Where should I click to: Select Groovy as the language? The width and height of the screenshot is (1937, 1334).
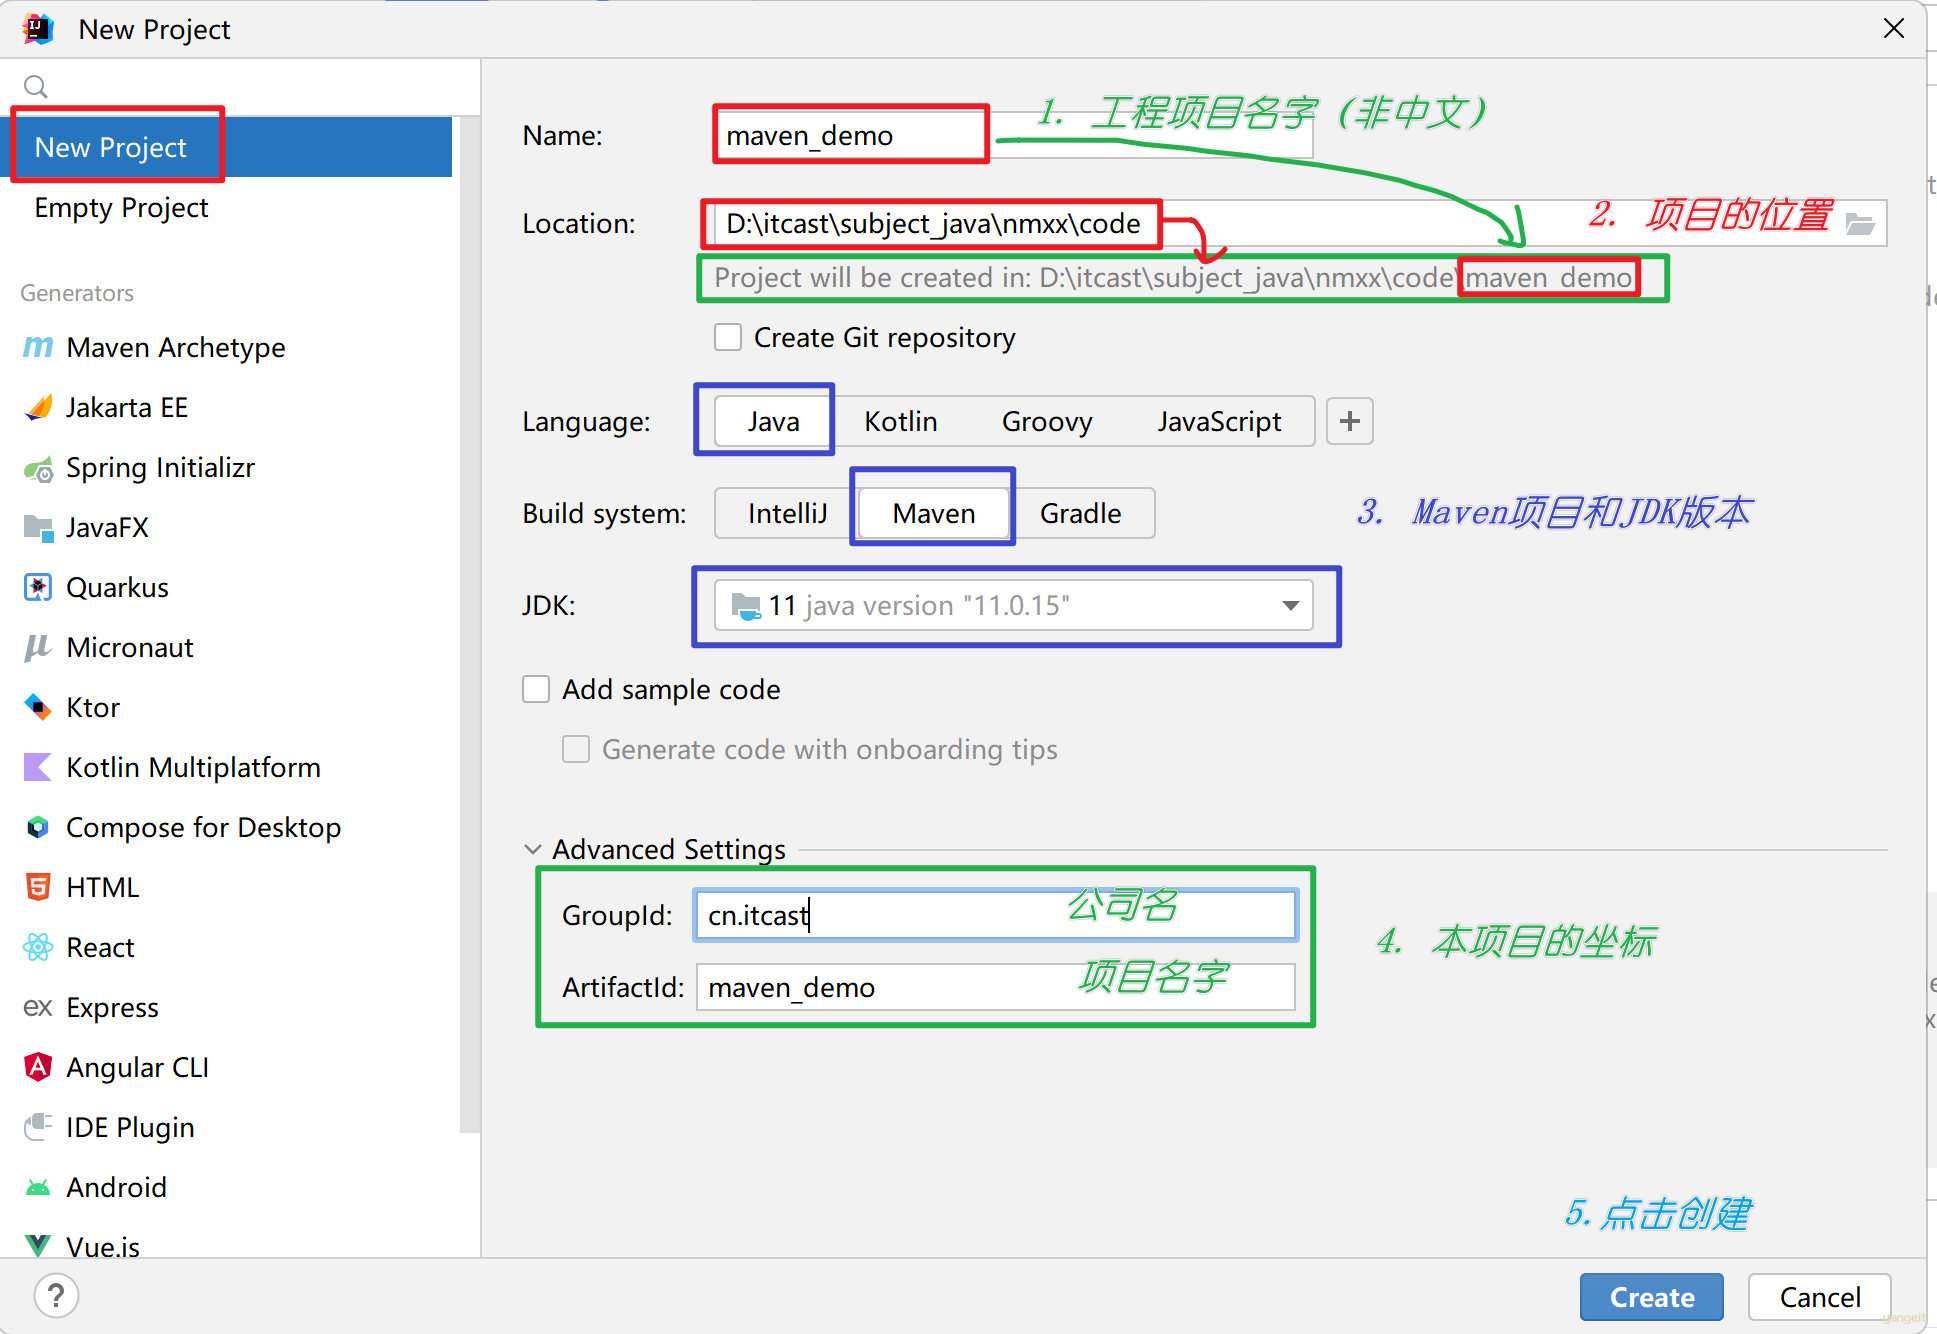1047,421
